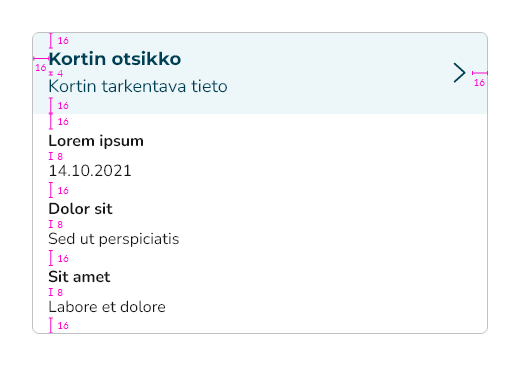The width and height of the screenshot is (525, 368).
Task: Click the 4 spacing marker below title
Action: click(56, 73)
